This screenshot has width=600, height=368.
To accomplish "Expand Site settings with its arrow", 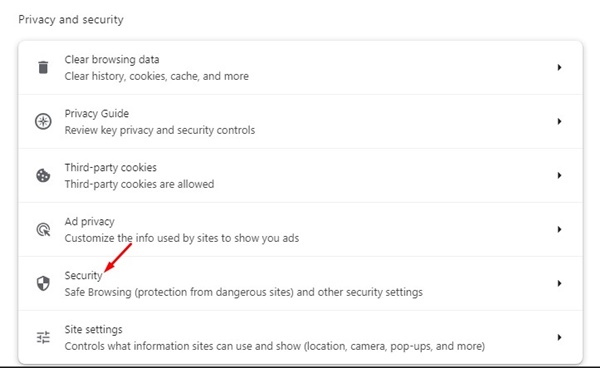I will pyautogui.click(x=559, y=337).
